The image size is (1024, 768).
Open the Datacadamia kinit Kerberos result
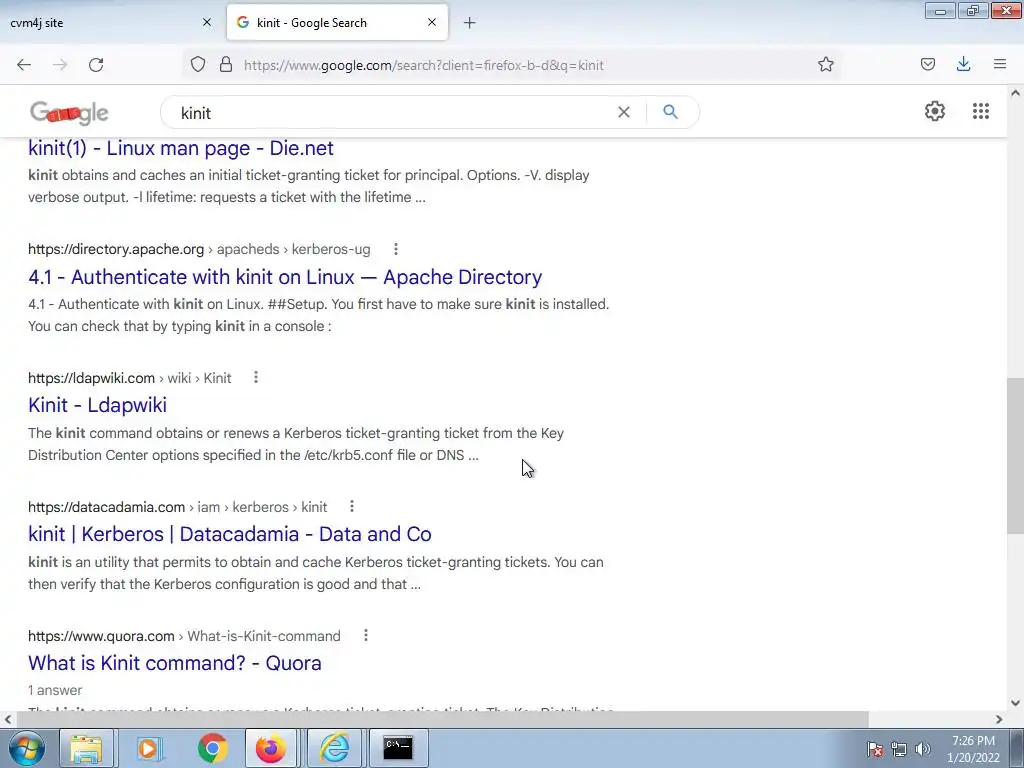pyautogui.click(x=230, y=534)
